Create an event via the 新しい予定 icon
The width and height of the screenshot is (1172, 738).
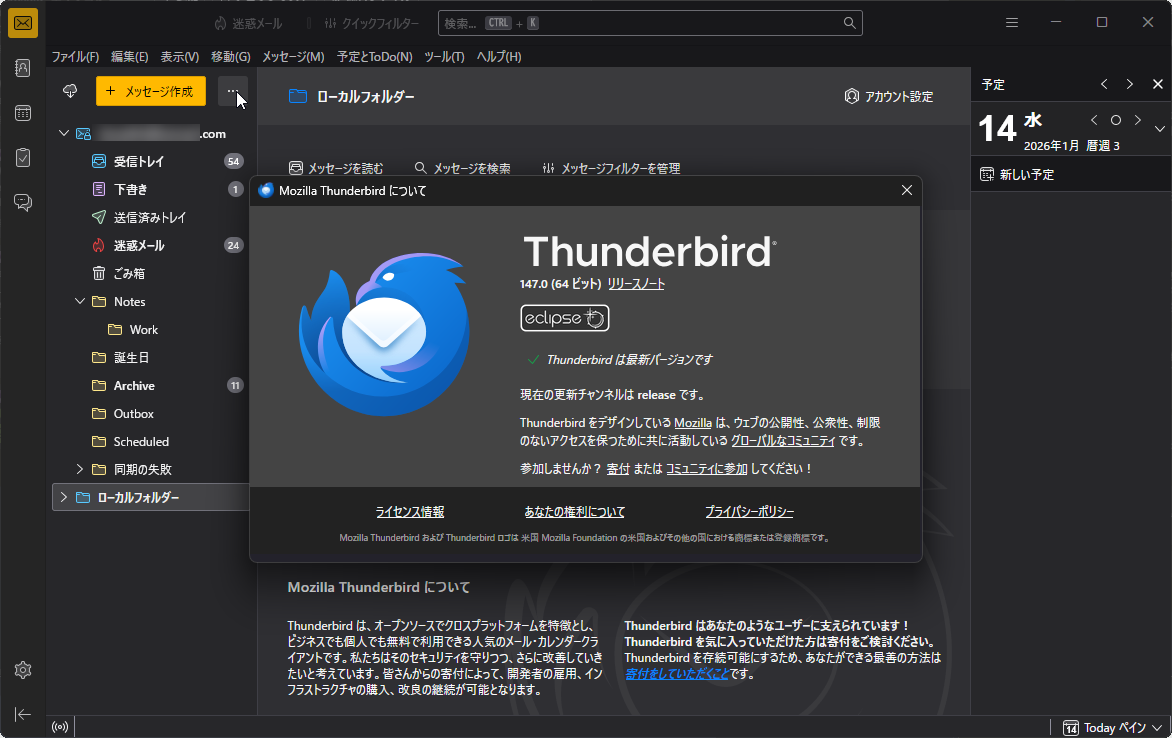[985, 173]
